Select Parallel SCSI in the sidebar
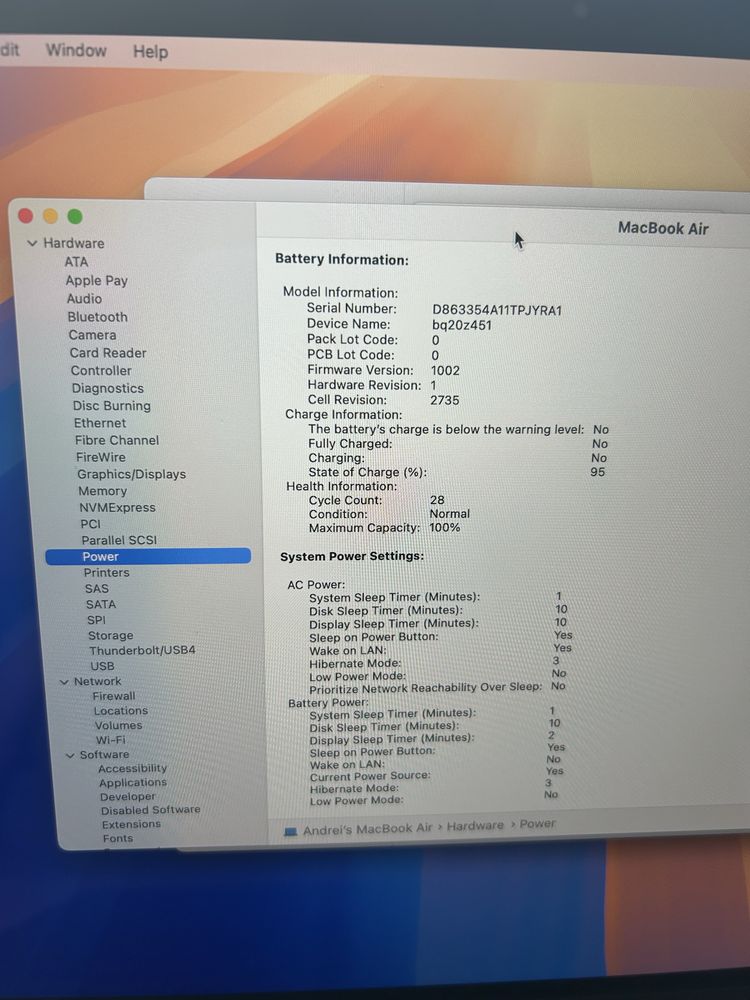The width and height of the screenshot is (750, 1000). pyautogui.click(x=119, y=540)
